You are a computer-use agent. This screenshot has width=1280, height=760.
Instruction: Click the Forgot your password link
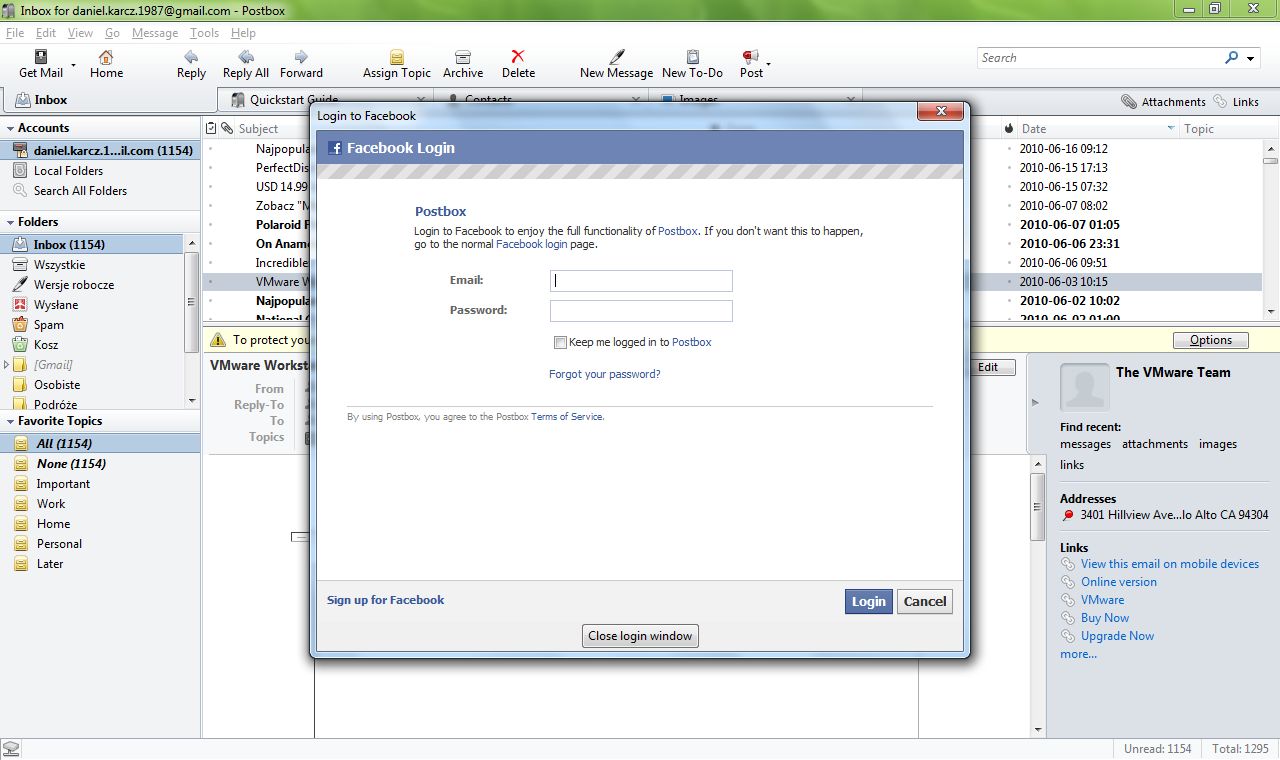coord(605,374)
